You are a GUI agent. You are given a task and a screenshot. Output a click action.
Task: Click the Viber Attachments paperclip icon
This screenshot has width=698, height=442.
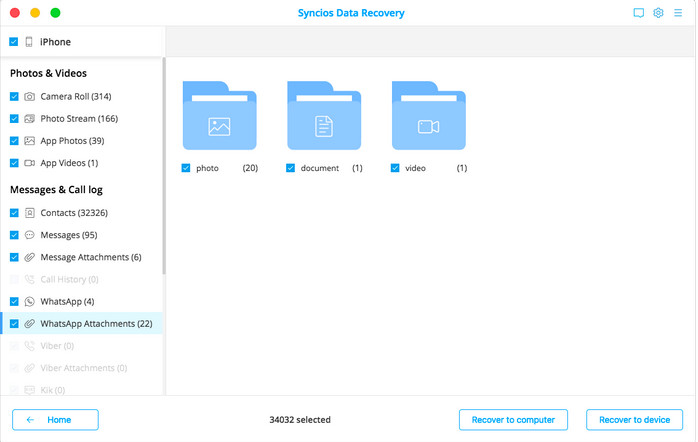click(x=29, y=368)
